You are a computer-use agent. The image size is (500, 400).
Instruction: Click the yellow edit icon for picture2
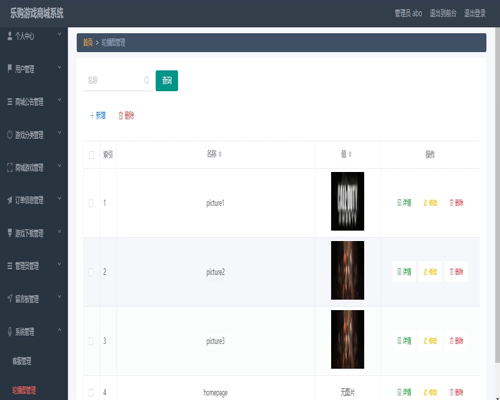tap(425, 272)
